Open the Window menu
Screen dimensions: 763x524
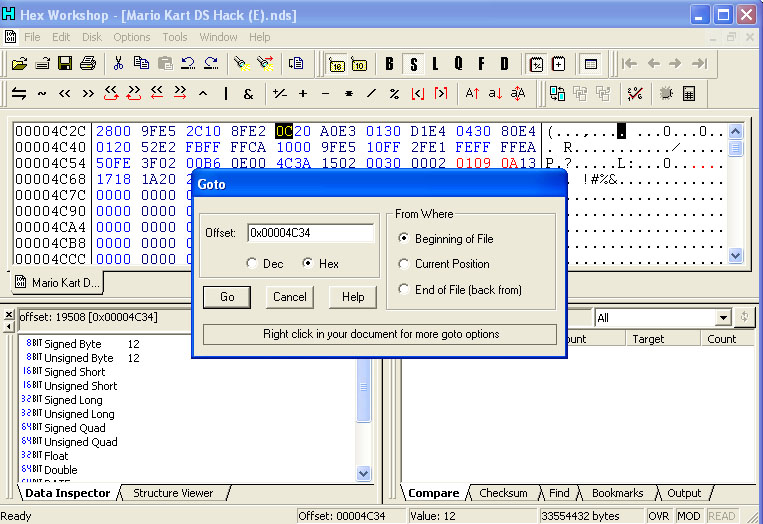pos(218,37)
